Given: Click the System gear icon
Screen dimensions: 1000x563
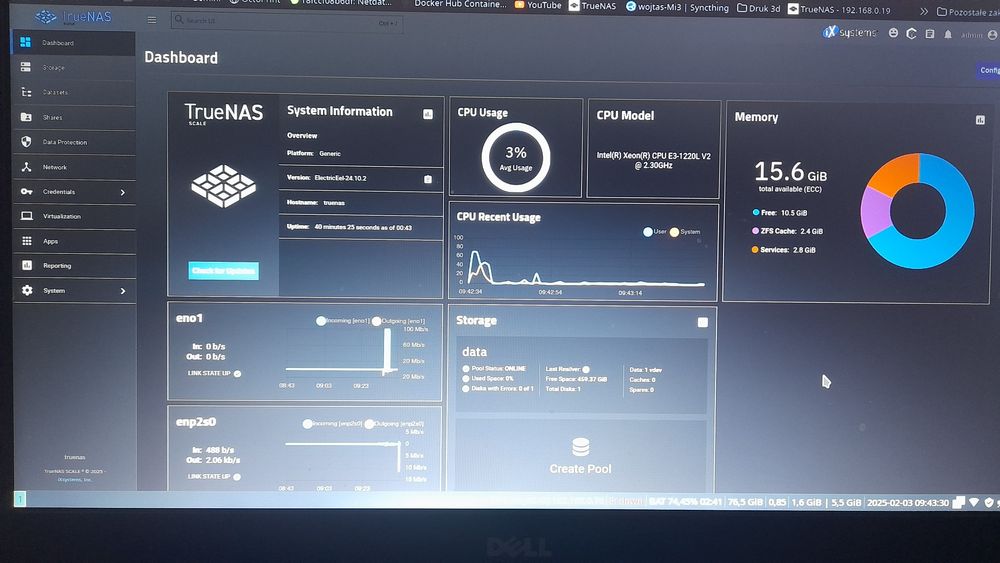Looking at the screenshot, I should (x=27, y=290).
